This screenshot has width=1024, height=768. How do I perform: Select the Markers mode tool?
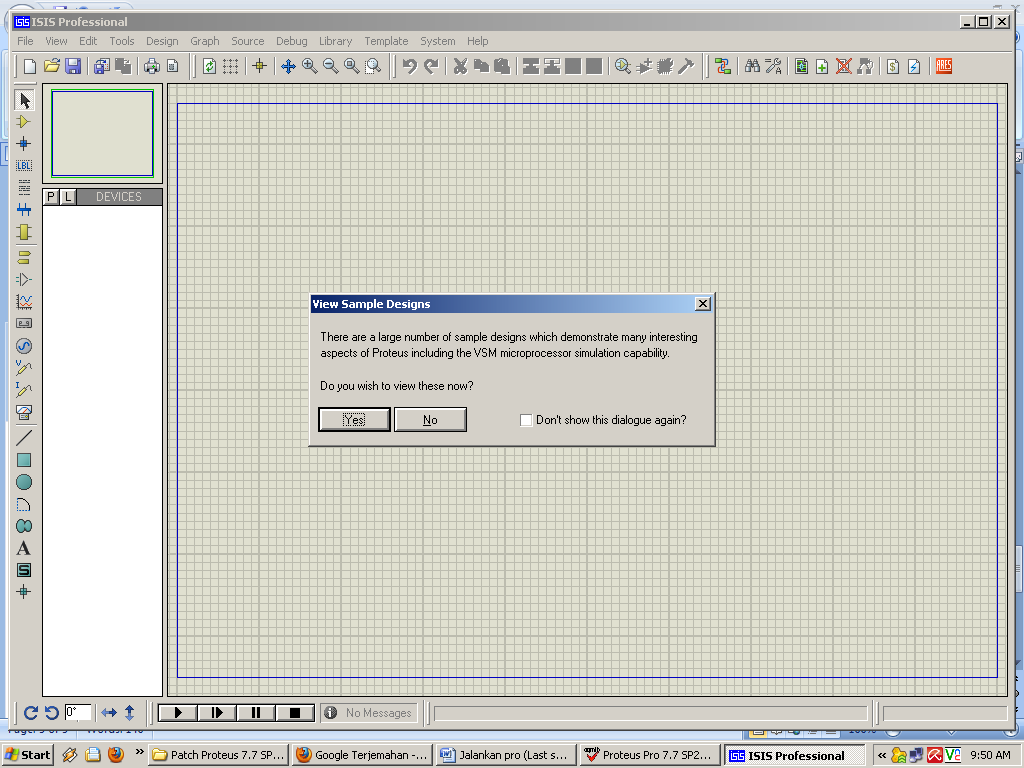pos(24,592)
